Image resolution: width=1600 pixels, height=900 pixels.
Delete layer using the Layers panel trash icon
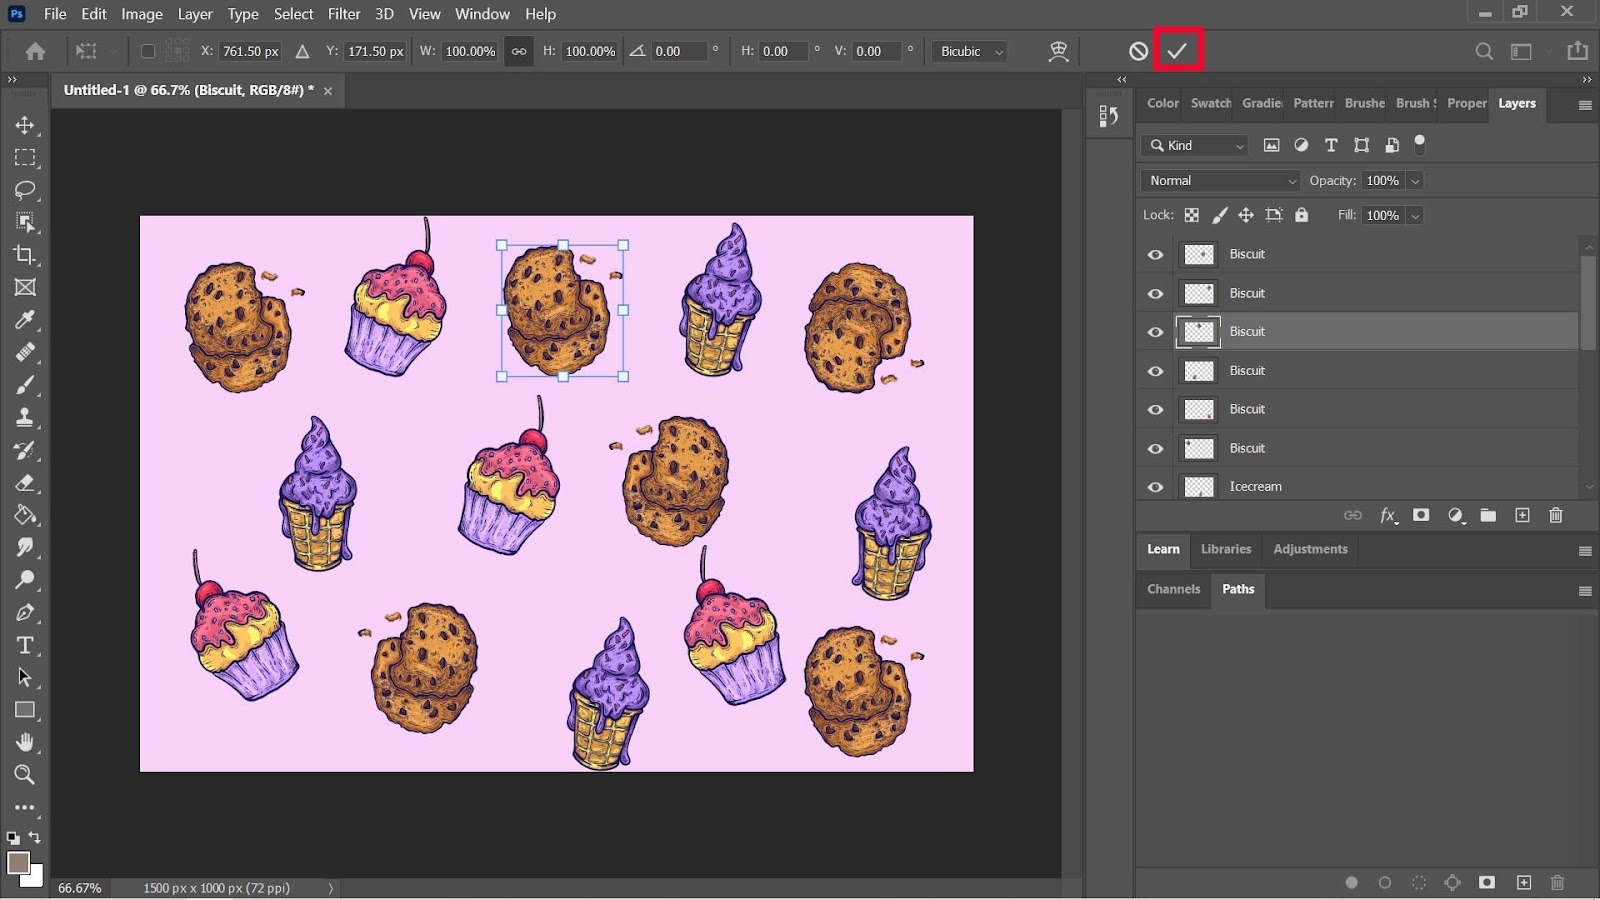click(1555, 516)
